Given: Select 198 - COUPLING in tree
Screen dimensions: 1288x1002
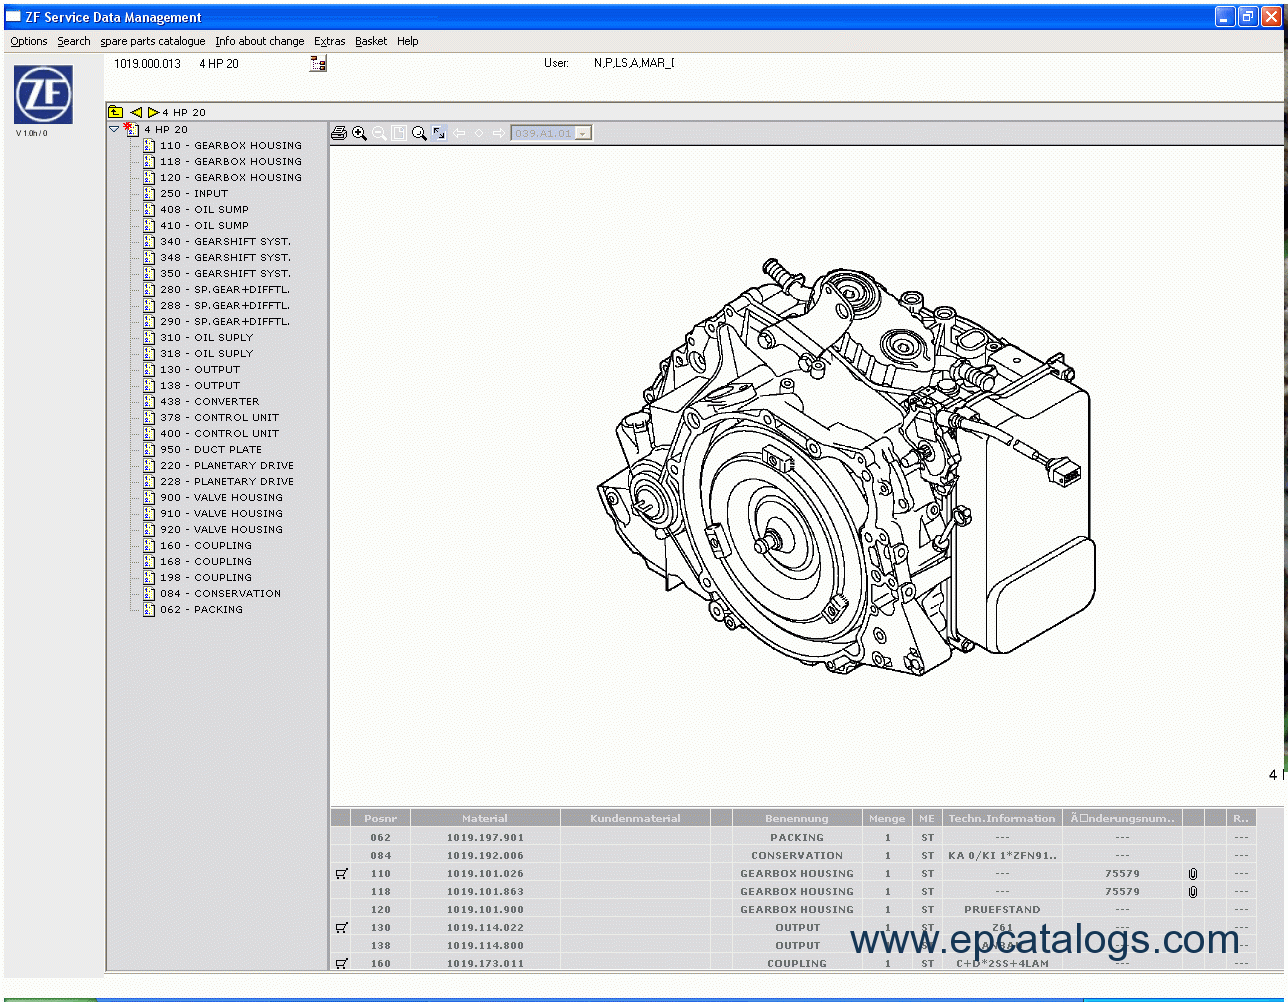Looking at the screenshot, I should (206, 578).
